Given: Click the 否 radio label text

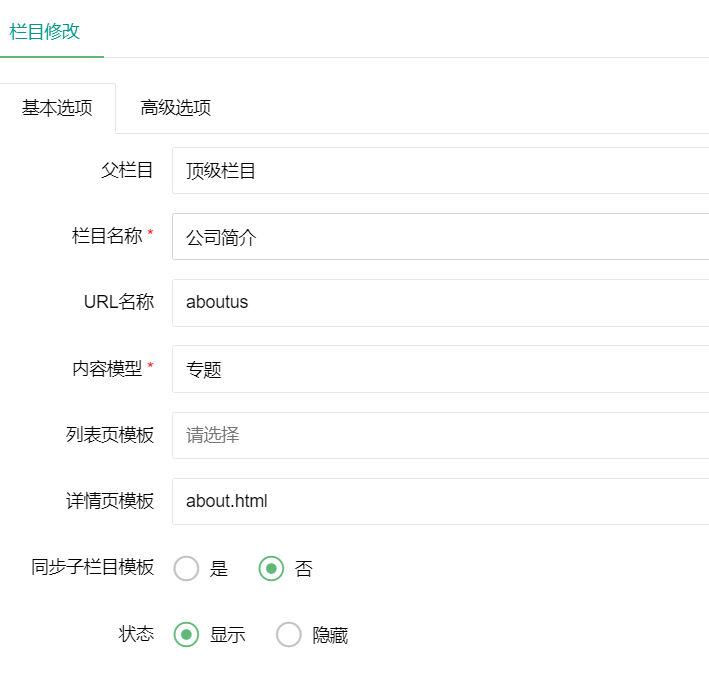Looking at the screenshot, I should coord(303,568).
